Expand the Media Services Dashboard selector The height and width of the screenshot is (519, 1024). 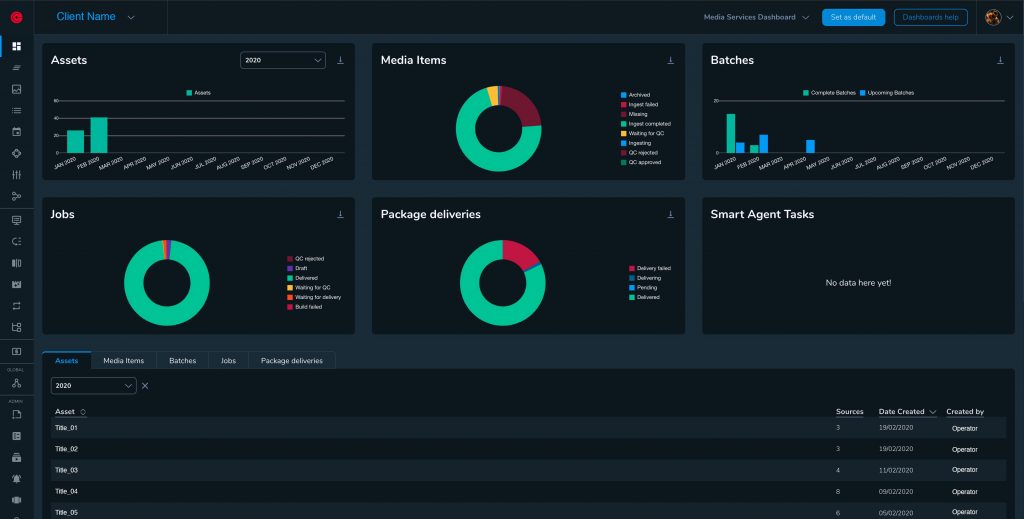click(x=756, y=17)
